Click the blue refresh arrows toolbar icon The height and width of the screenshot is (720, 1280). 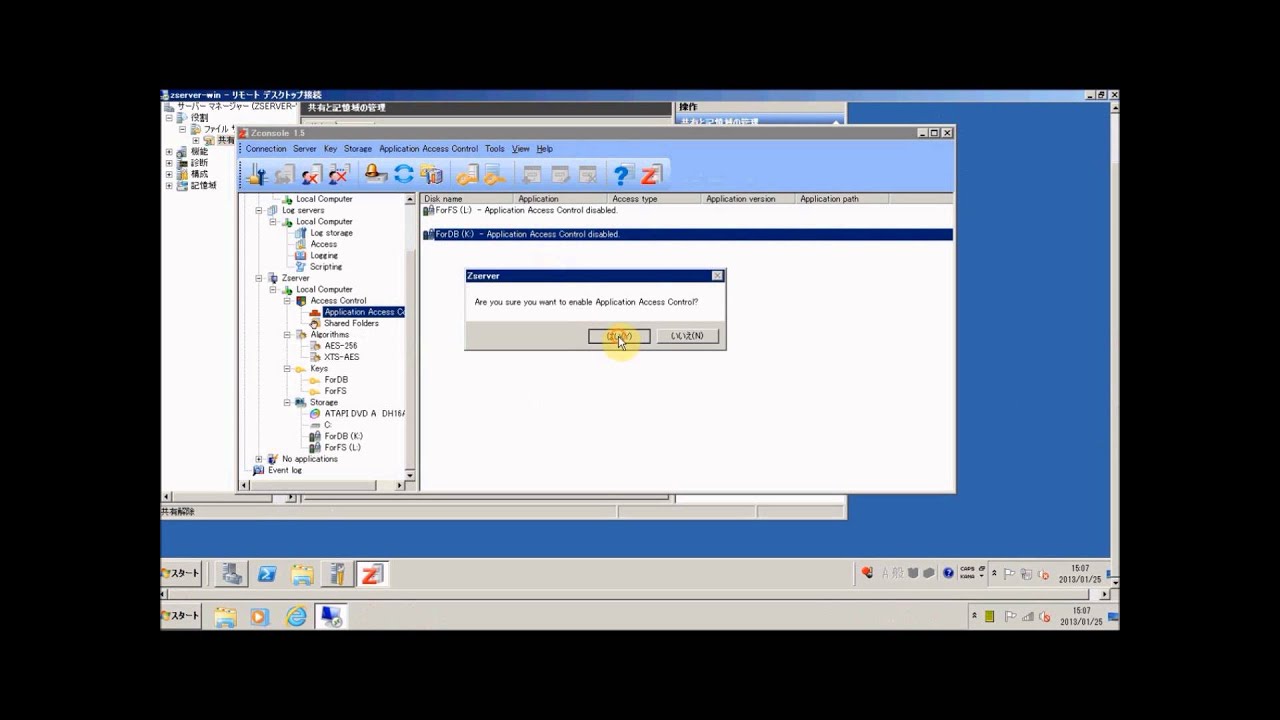pos(404,175)
